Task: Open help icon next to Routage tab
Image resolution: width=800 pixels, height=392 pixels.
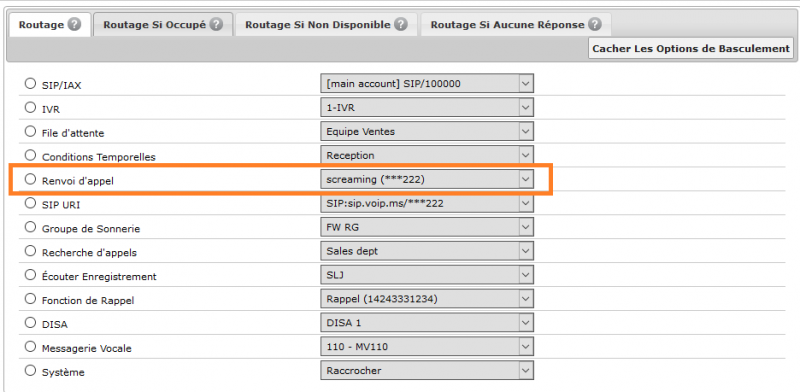Action: (74, 24)
